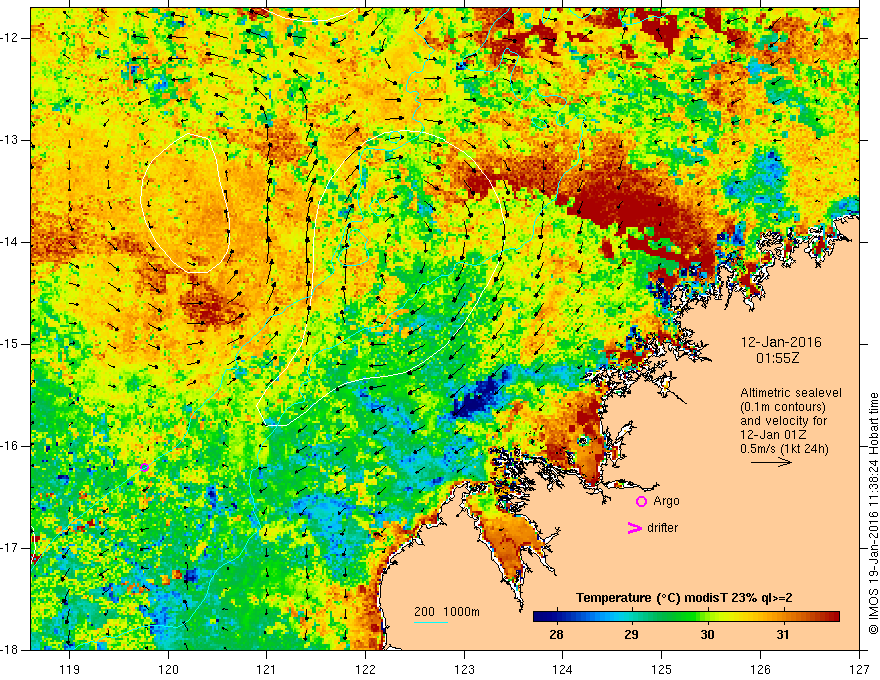Image resolution: width=880 pixels, height=680 pixels.
Task: Click the 'and velocity for' text
Action: pyautogui.click(x=783, y=421)
